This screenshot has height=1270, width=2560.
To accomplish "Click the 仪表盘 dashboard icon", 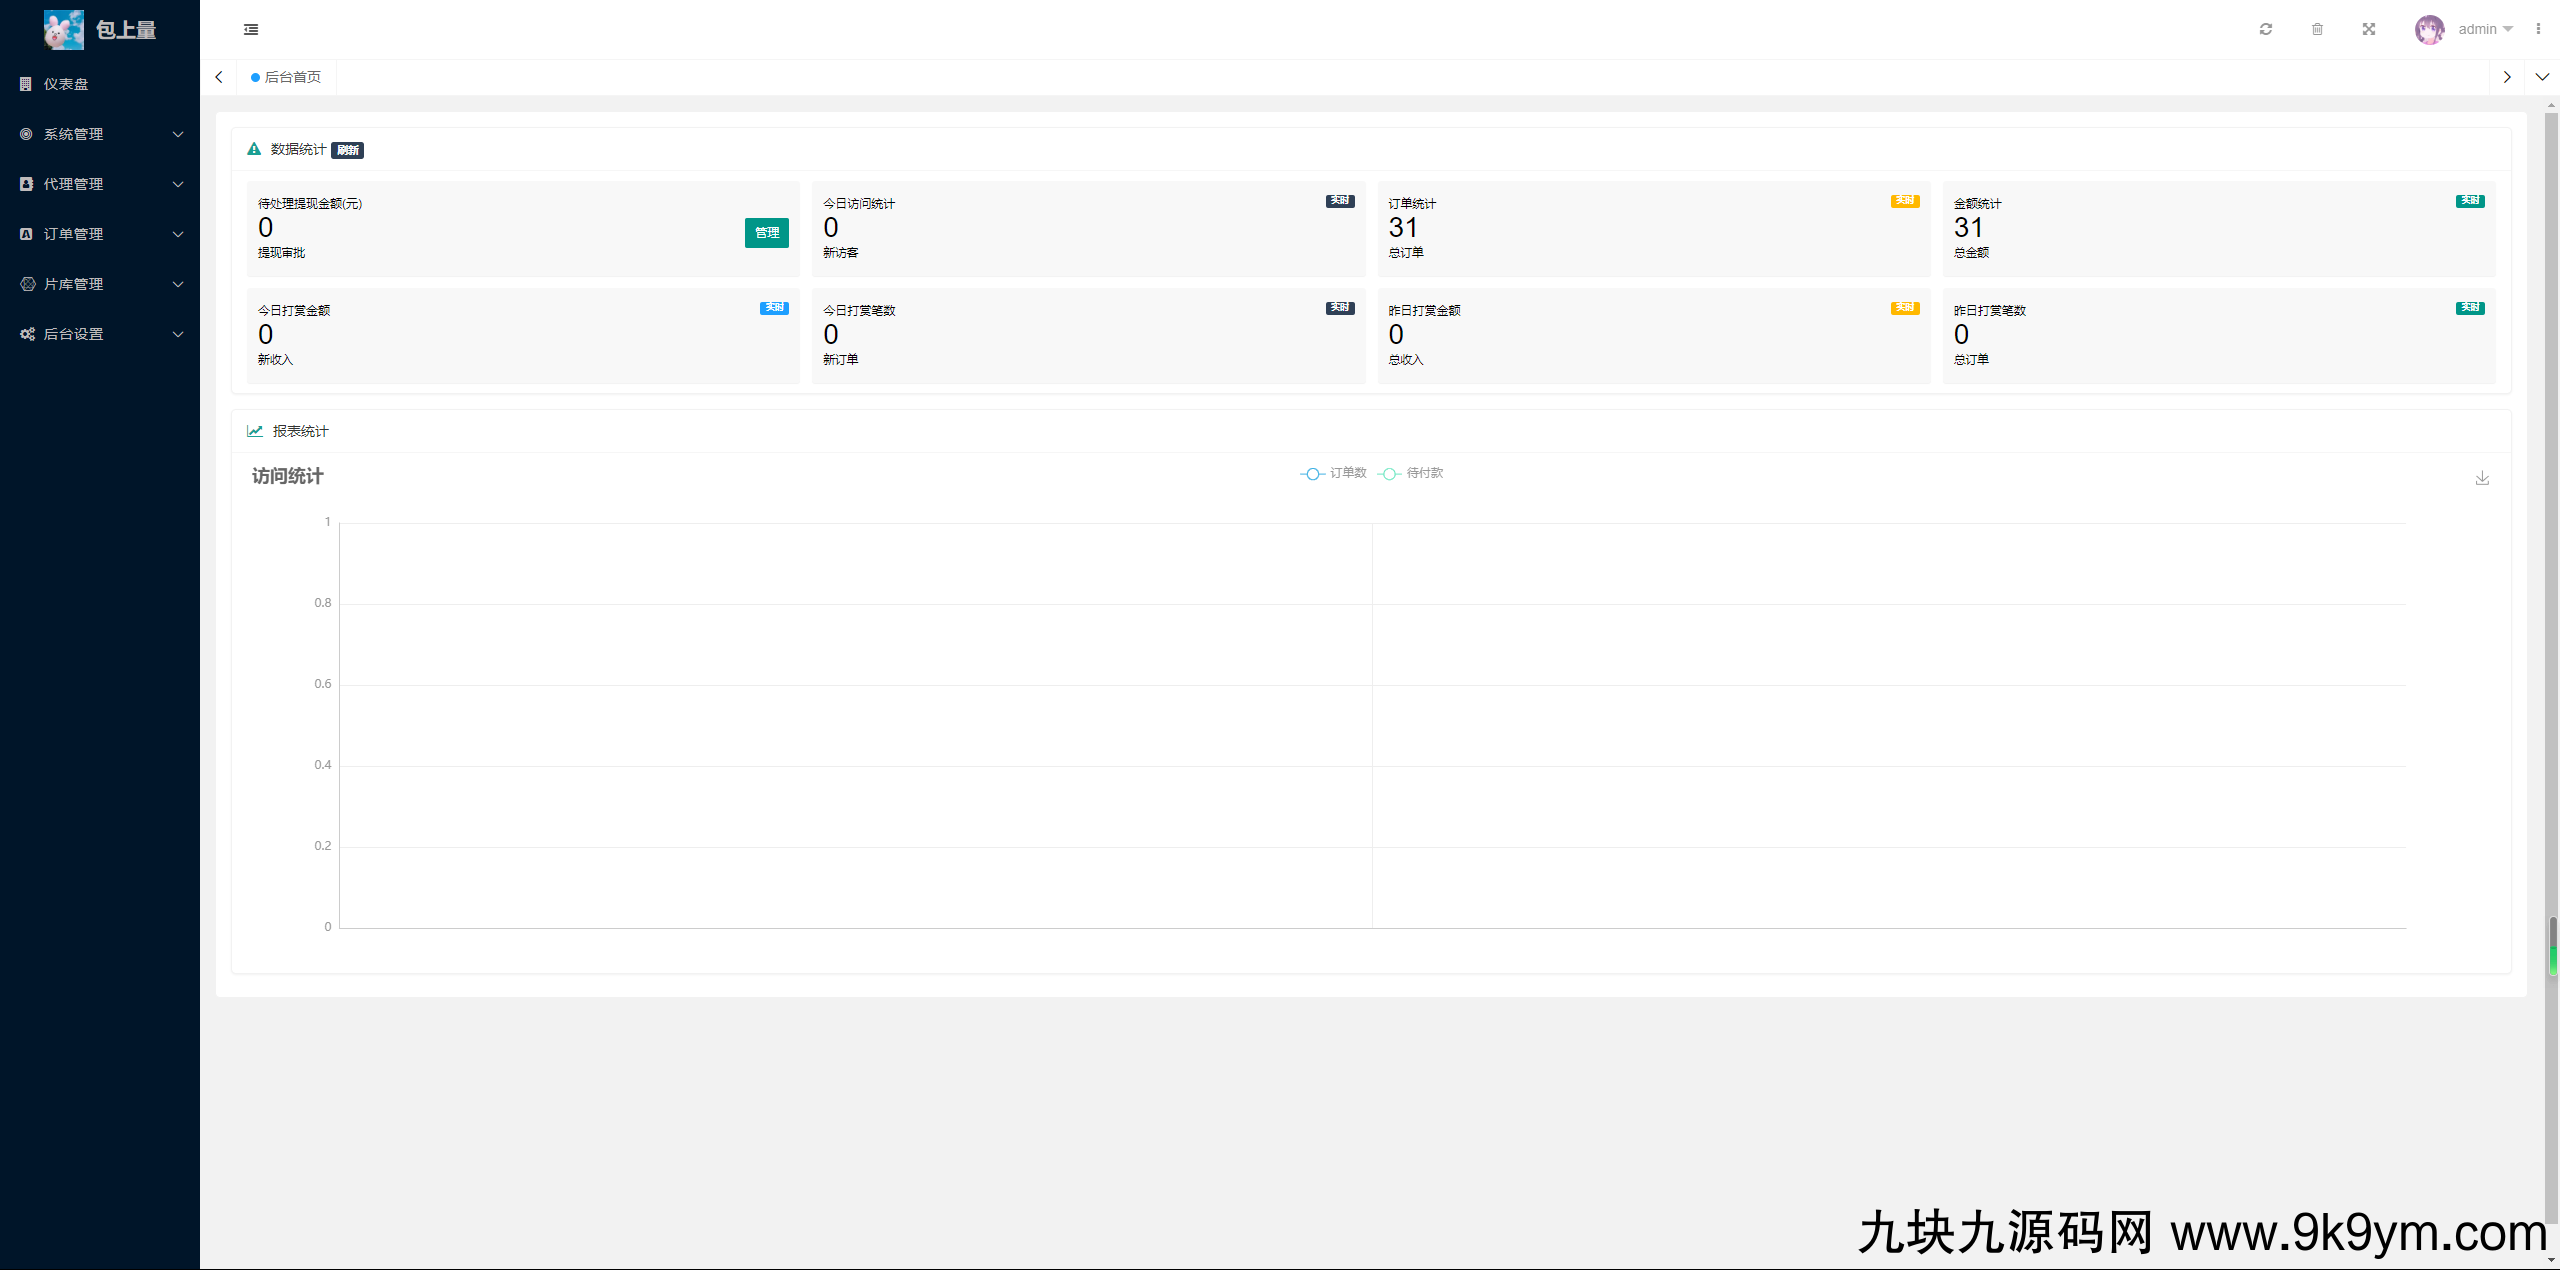I will click(26, 84).
